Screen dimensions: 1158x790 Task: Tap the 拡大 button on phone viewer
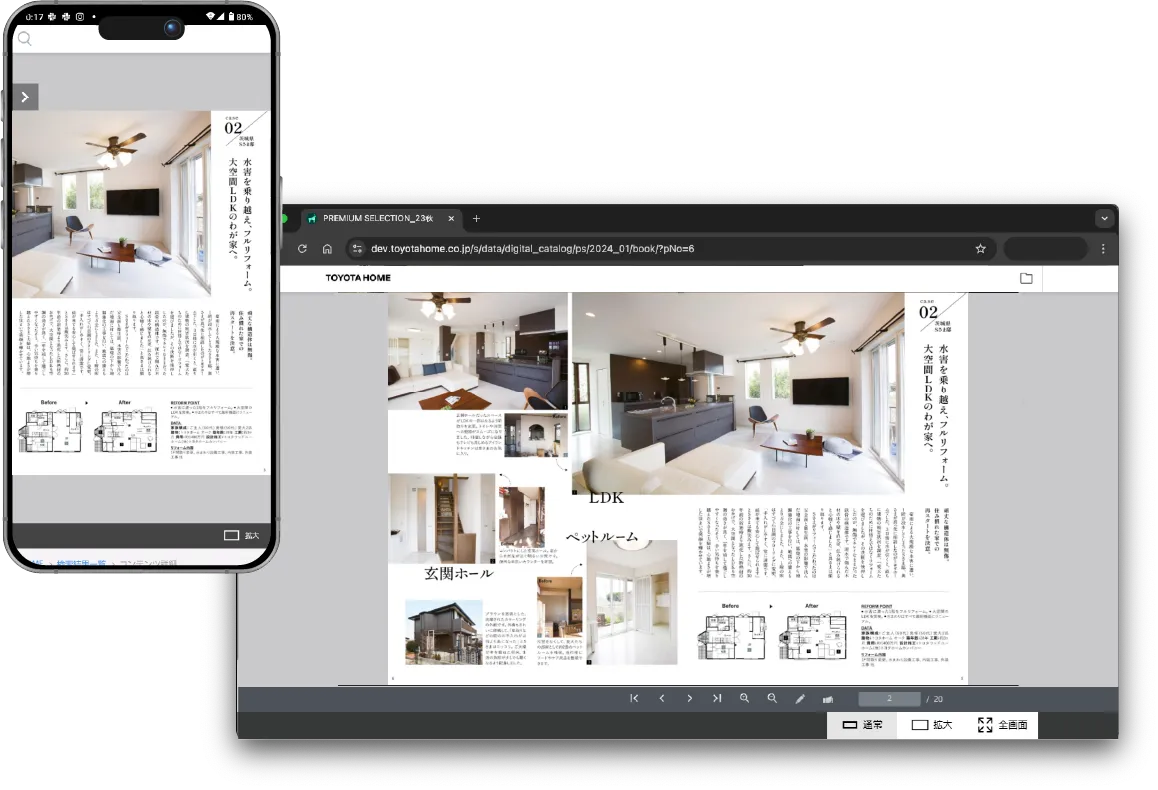(x=242, y=536)
